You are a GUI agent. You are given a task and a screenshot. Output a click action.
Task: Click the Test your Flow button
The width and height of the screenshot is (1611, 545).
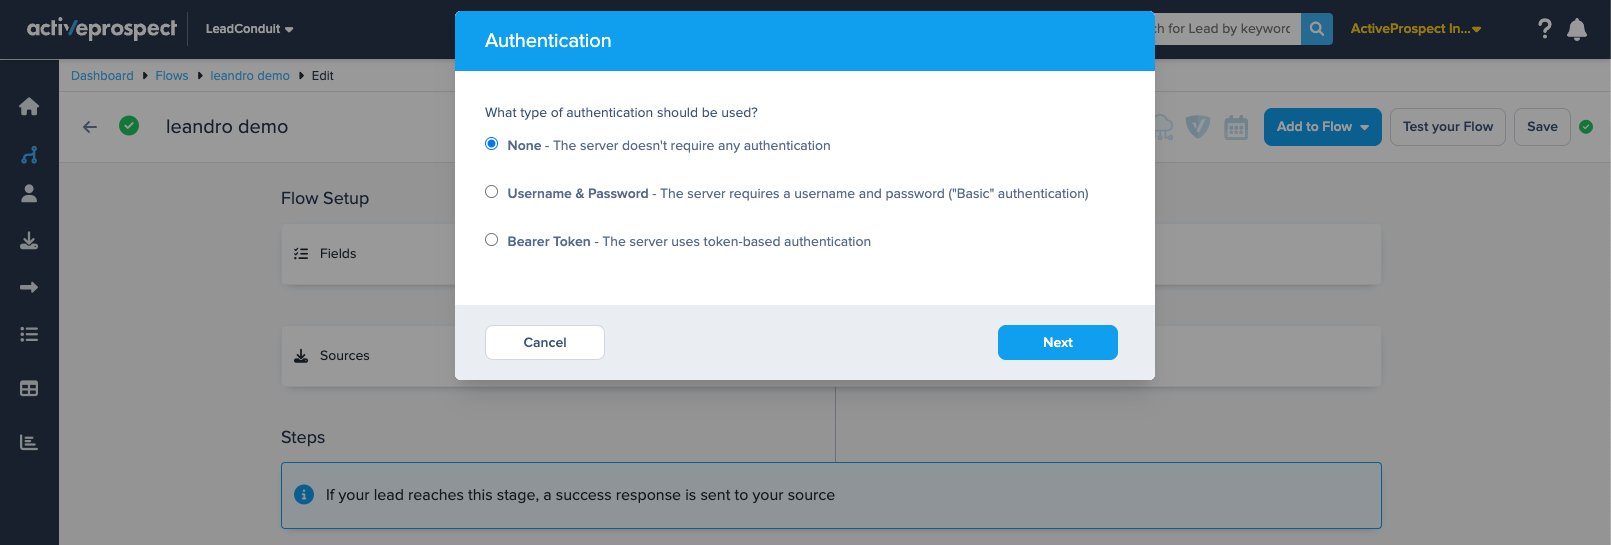[x=1447, y=127]
